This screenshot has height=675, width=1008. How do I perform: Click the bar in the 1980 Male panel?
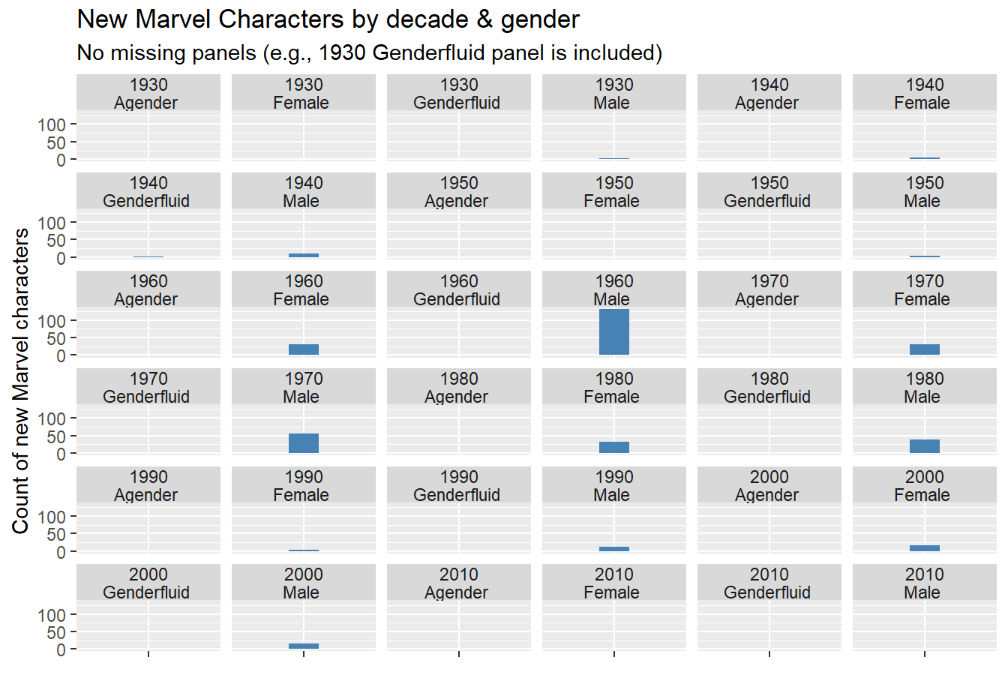pos(925,446)
